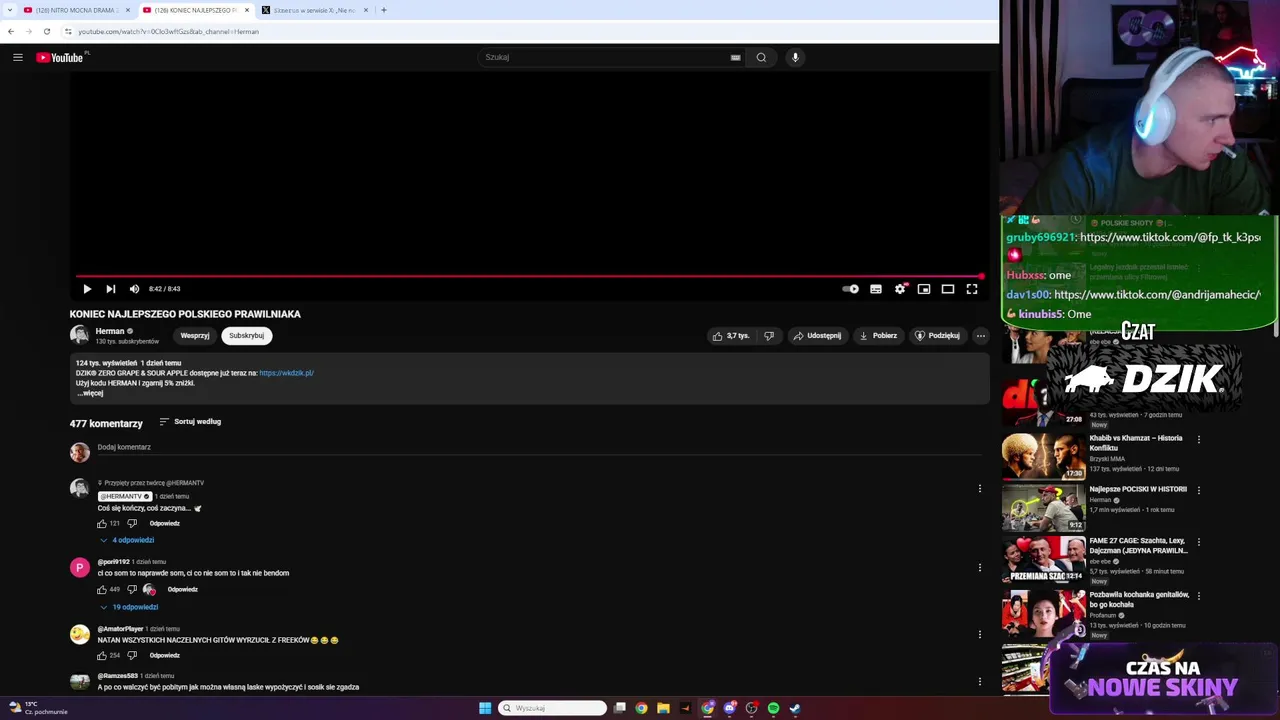Play the video

pyautogui.click(x=87, y=289)
